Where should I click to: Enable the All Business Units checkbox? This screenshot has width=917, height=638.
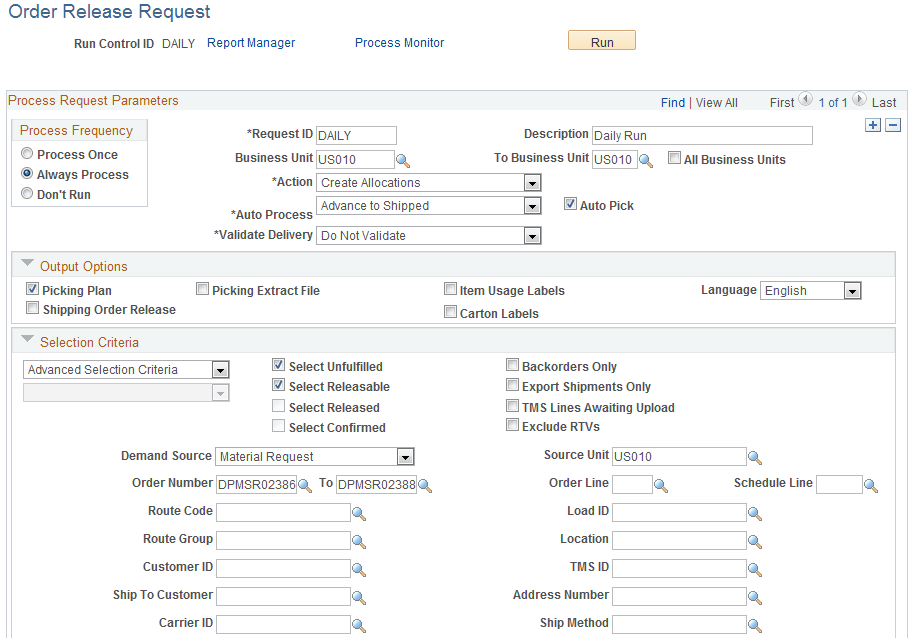pyautogui.click(x=676, y=158)
